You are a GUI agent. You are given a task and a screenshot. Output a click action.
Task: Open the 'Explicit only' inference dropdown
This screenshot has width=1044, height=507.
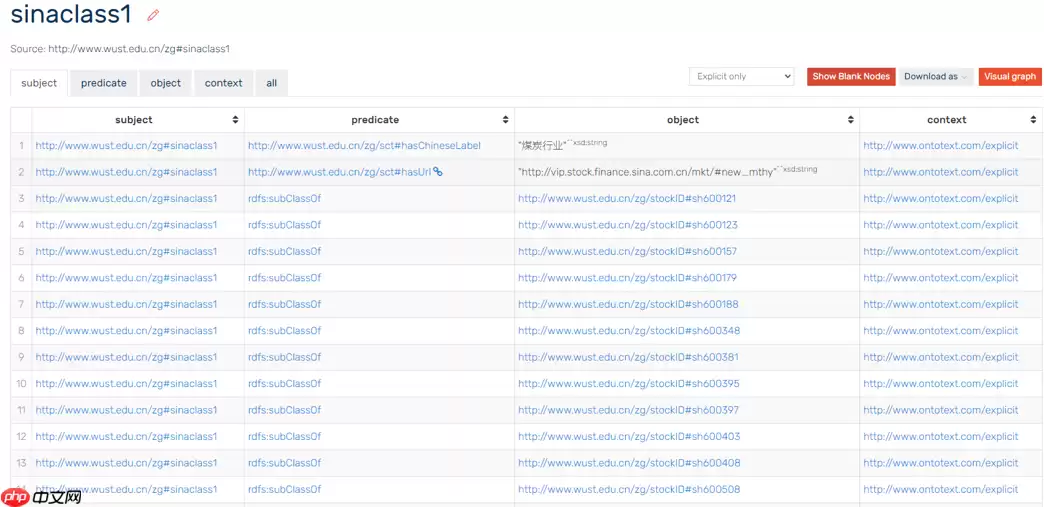(741, 76)
